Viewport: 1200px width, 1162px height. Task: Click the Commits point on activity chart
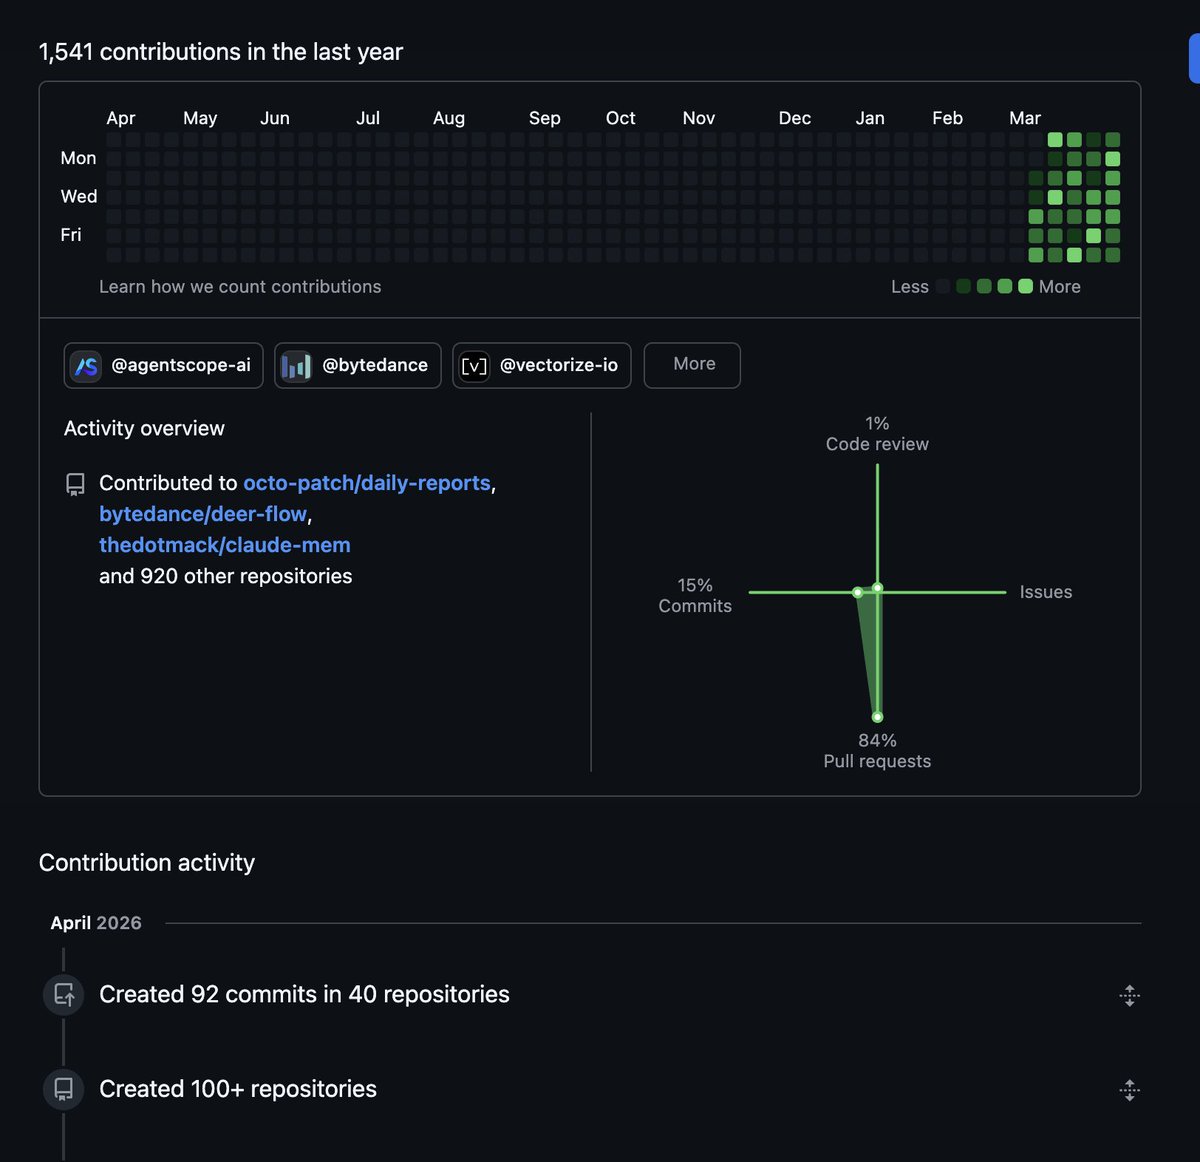[857, 593]
